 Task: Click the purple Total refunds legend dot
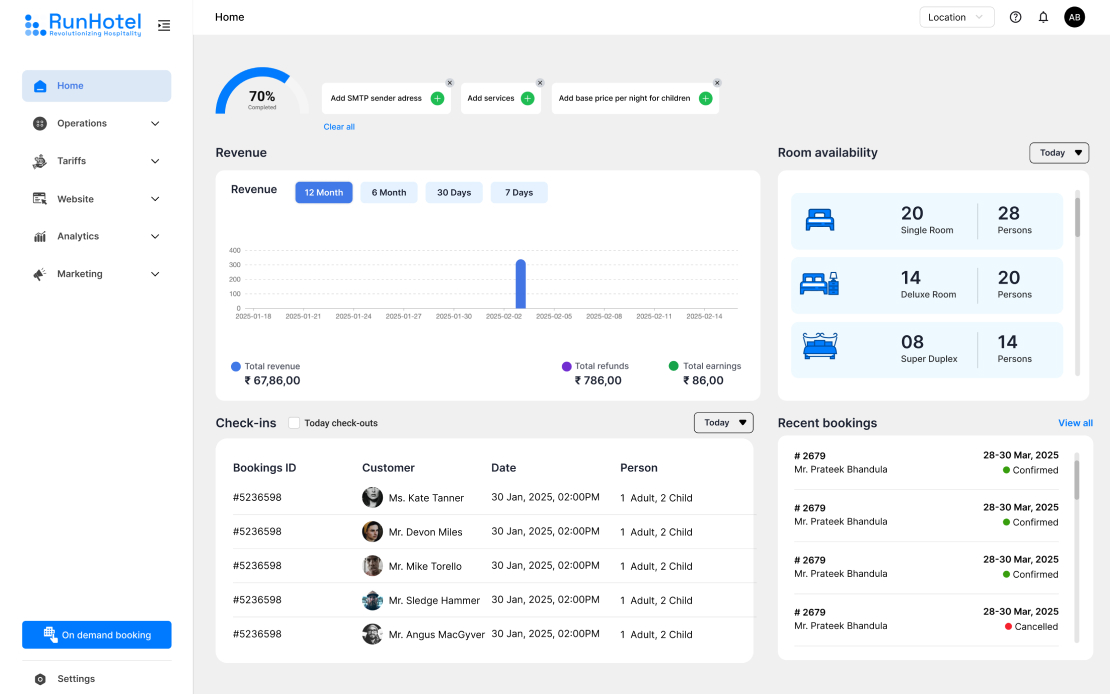566,366
